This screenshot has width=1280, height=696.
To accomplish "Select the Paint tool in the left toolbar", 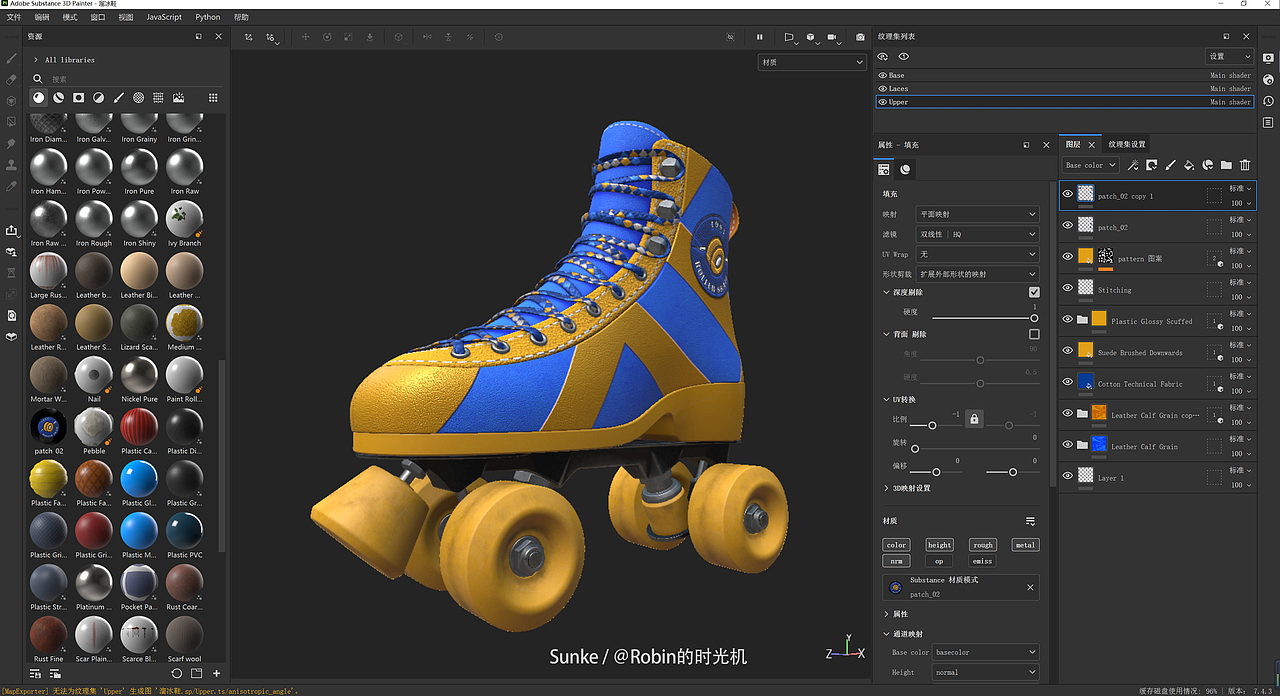I will click(x=11, y=60).
